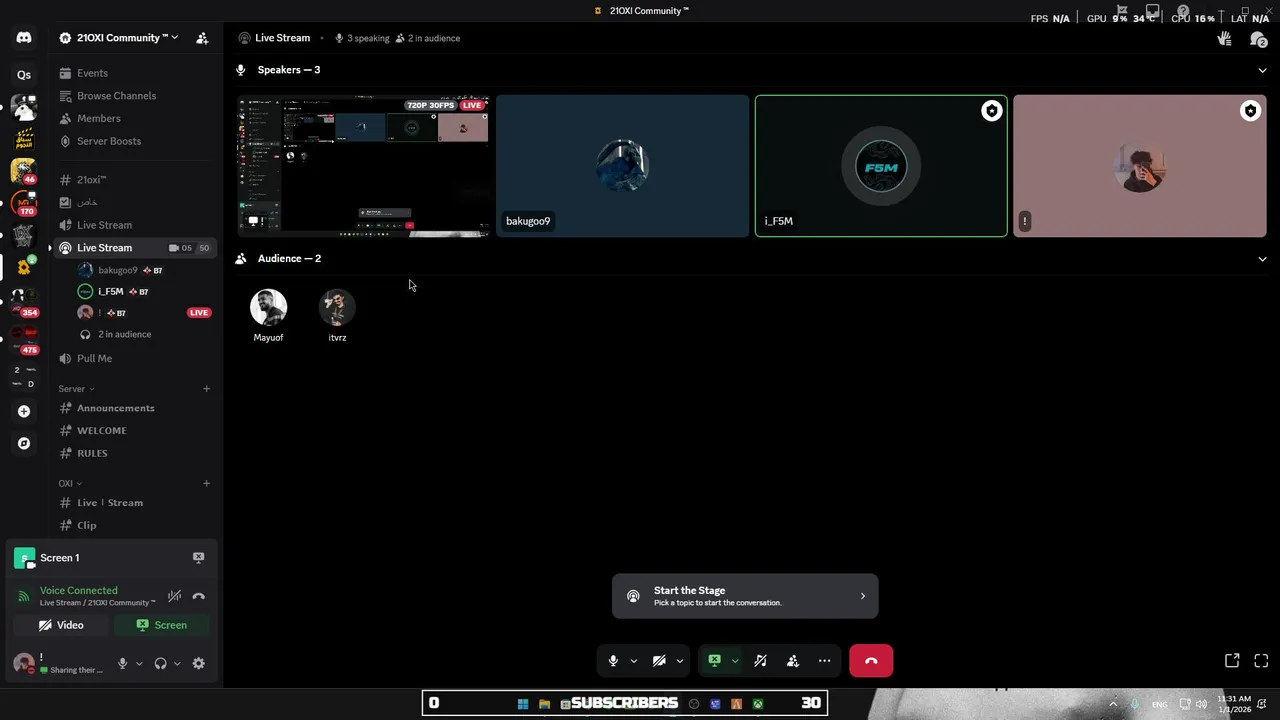The height and width of the screenshot is (720, 1280).
Task: Click Video button in voice panel
Action: tap(61, 625)
